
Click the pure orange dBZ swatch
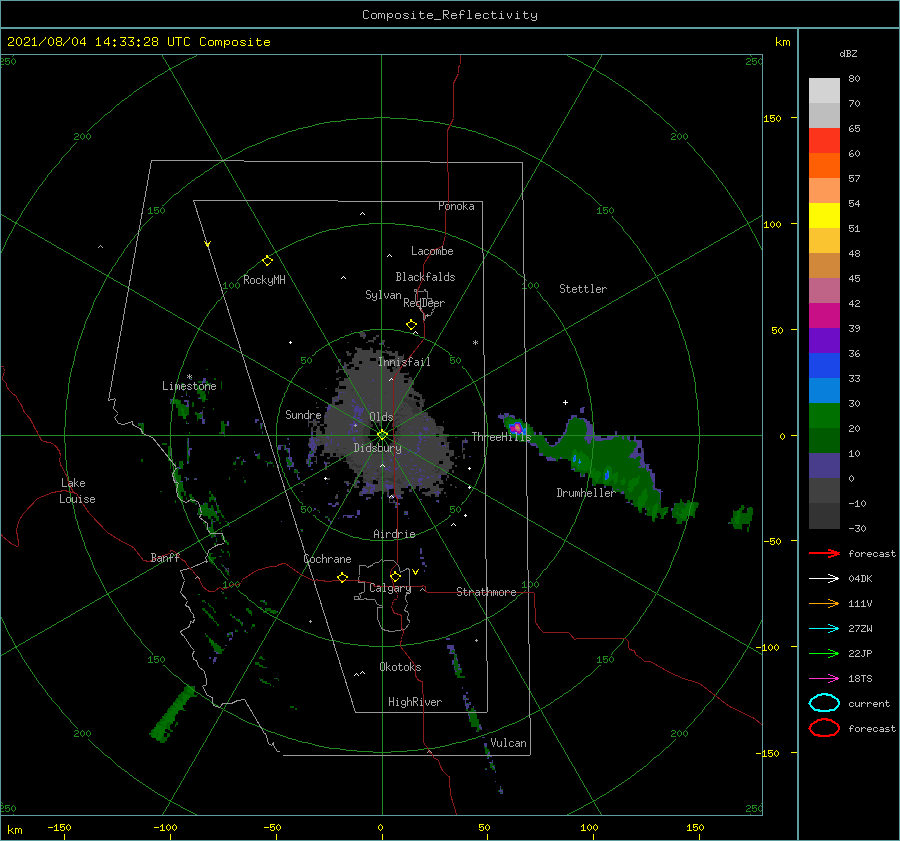pos(824,166)
